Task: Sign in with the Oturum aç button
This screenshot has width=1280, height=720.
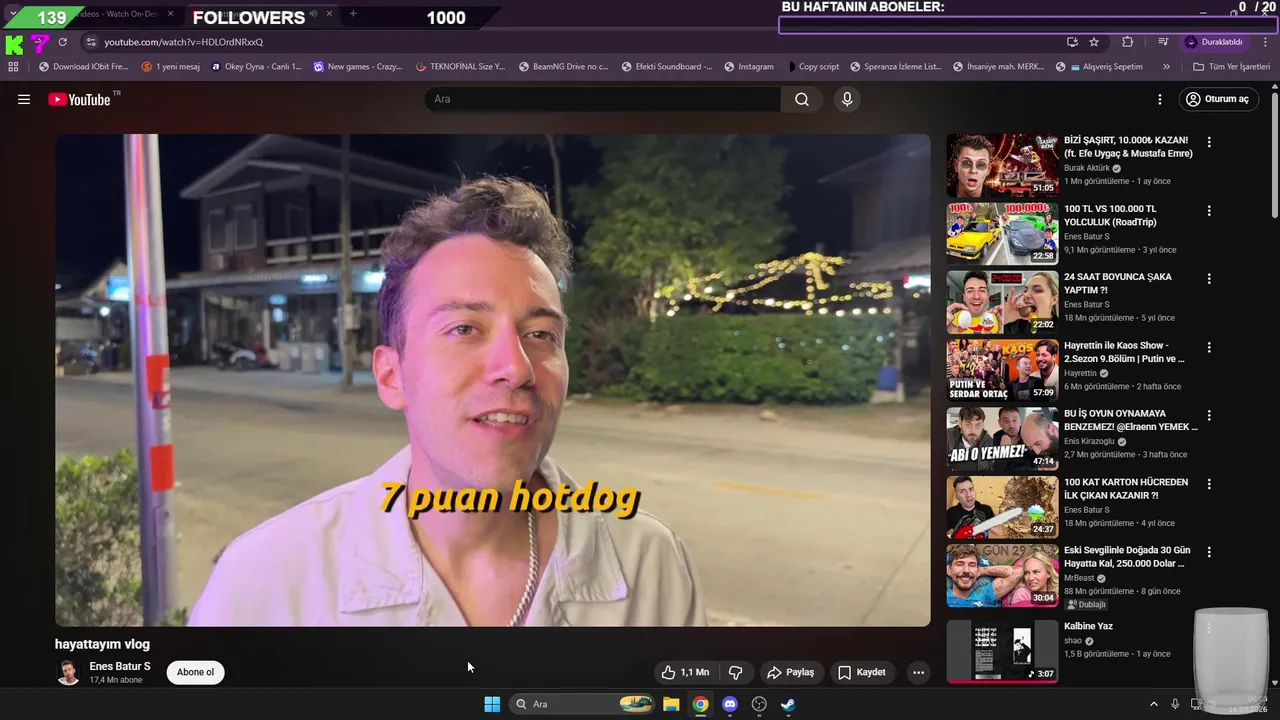Action: (1217, 99)
